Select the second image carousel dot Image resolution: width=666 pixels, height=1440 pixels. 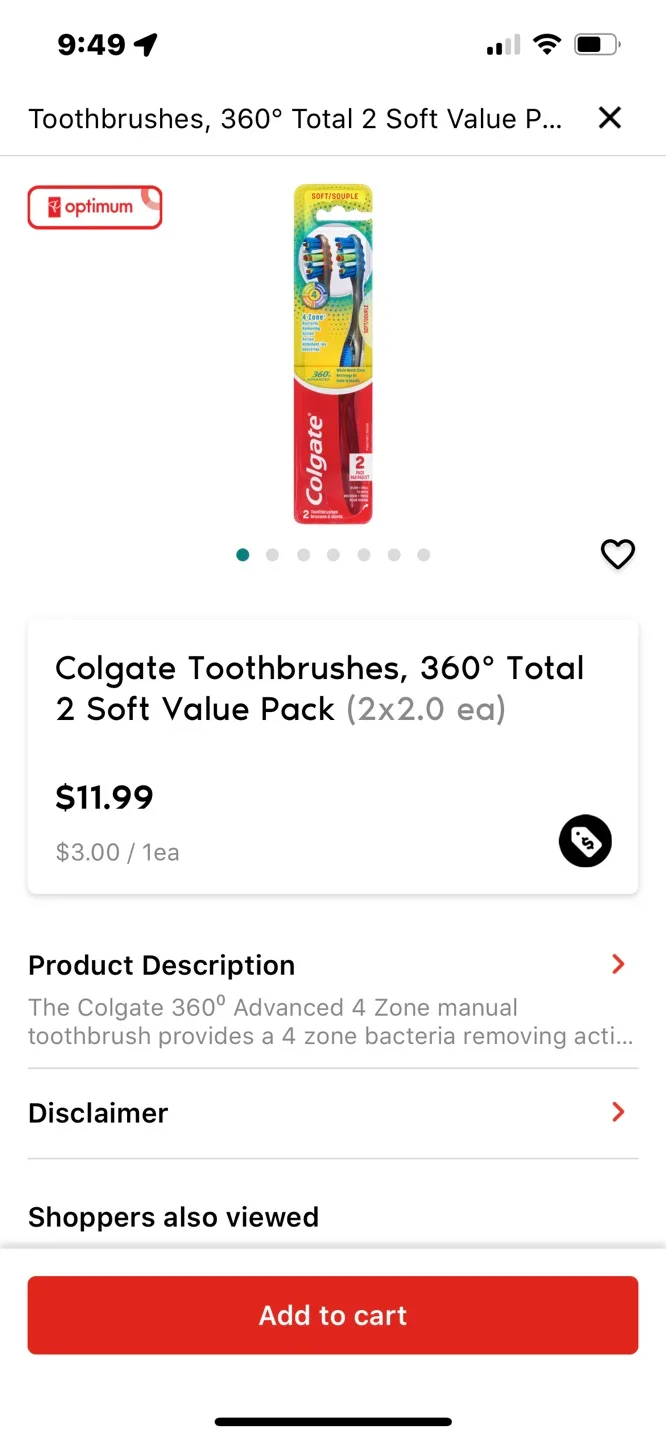click(272, 554)
